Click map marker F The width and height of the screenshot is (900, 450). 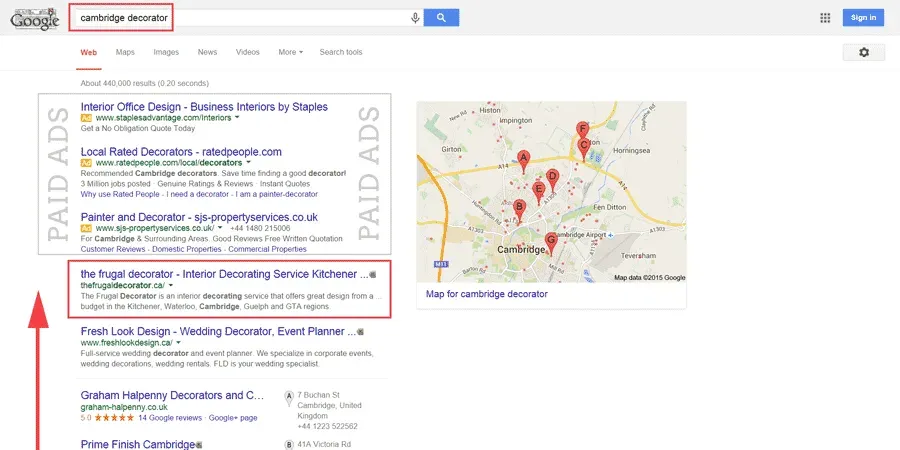pos(582,131)
